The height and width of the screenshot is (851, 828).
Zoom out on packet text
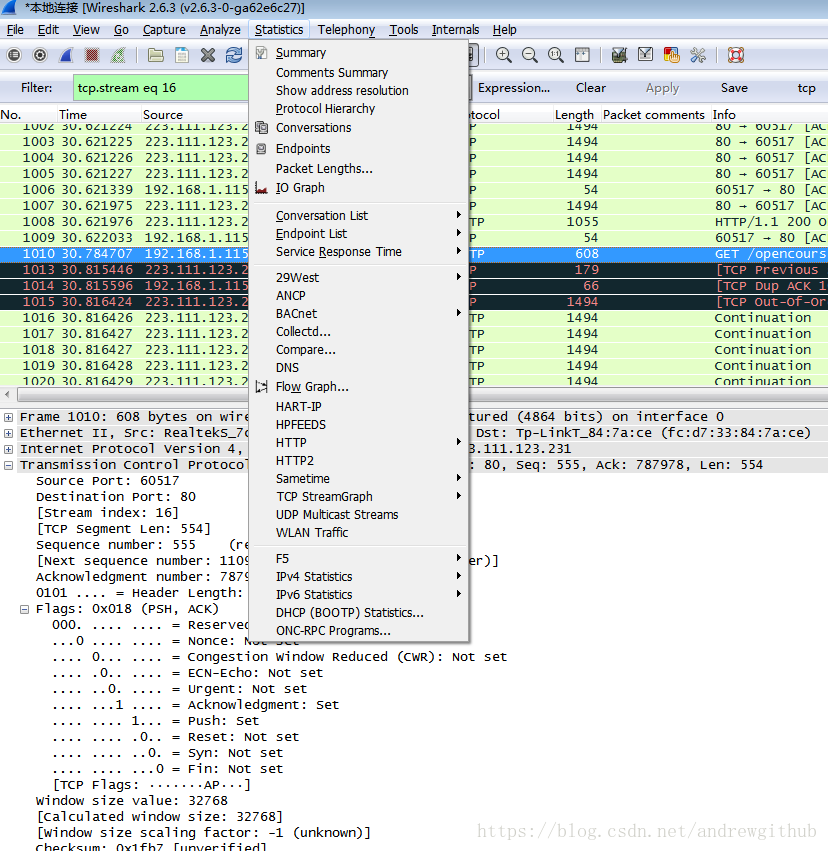(530, 55)
